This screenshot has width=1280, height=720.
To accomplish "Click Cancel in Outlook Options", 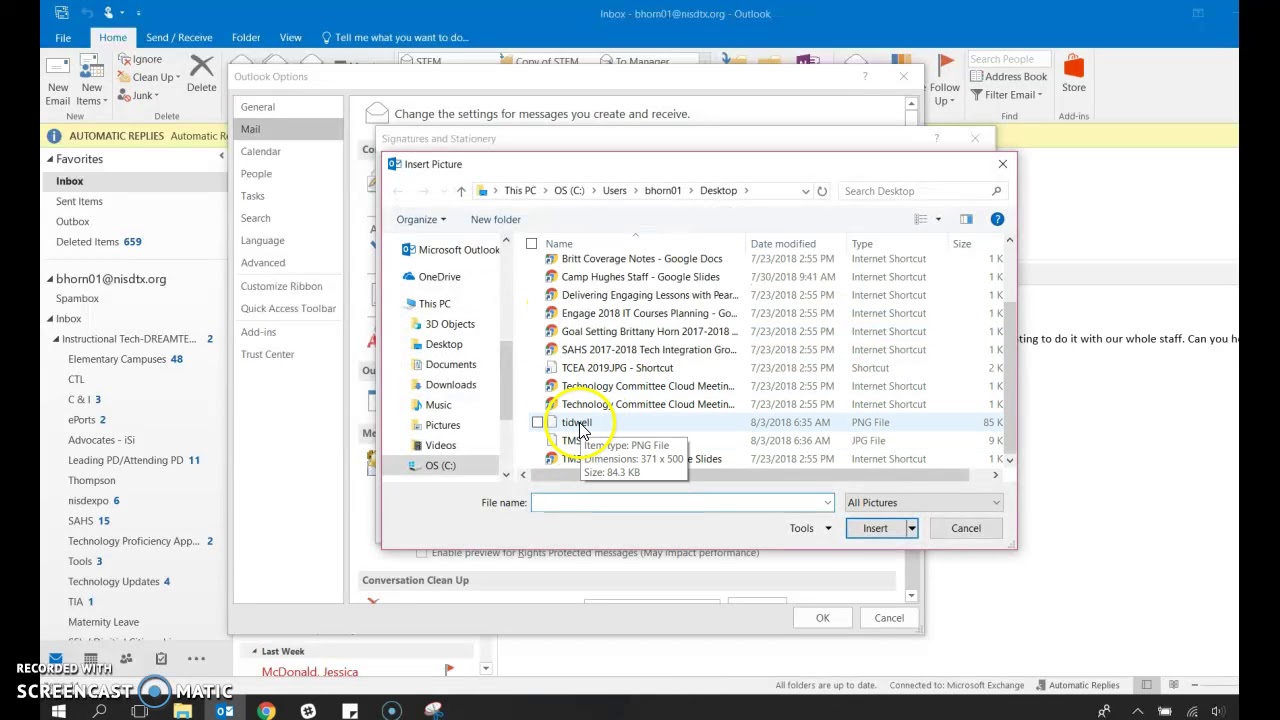I will coord(889,618).
